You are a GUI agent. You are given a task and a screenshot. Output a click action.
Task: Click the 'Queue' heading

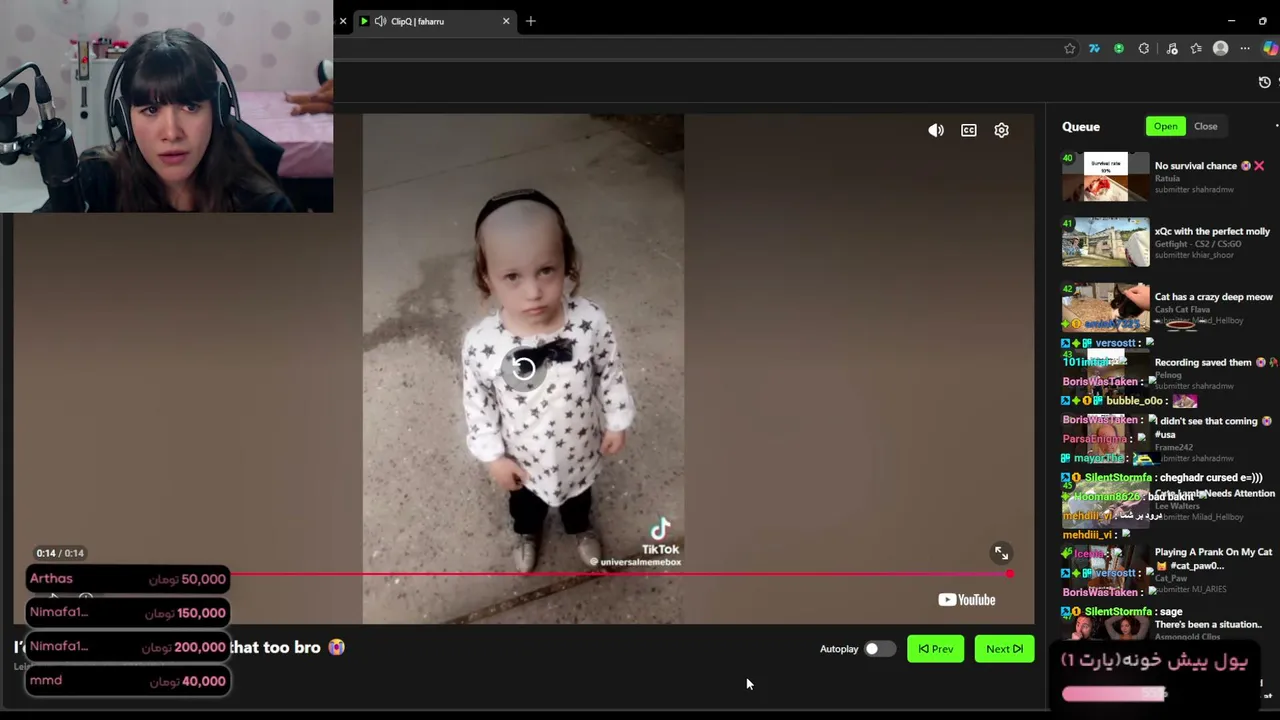coord(1081,127)
